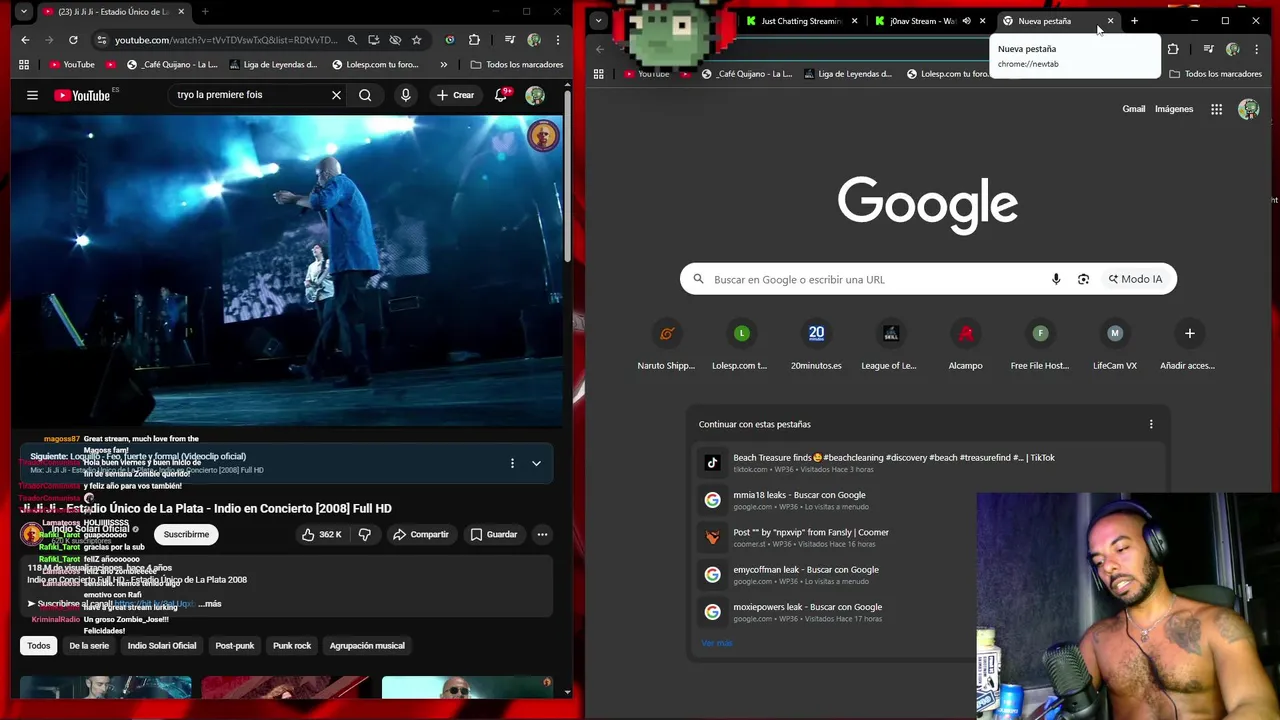This screenshot has width=1280, height=720.
Task: Filter by Indio Solari Oficial chip
Action: [162, 646]
